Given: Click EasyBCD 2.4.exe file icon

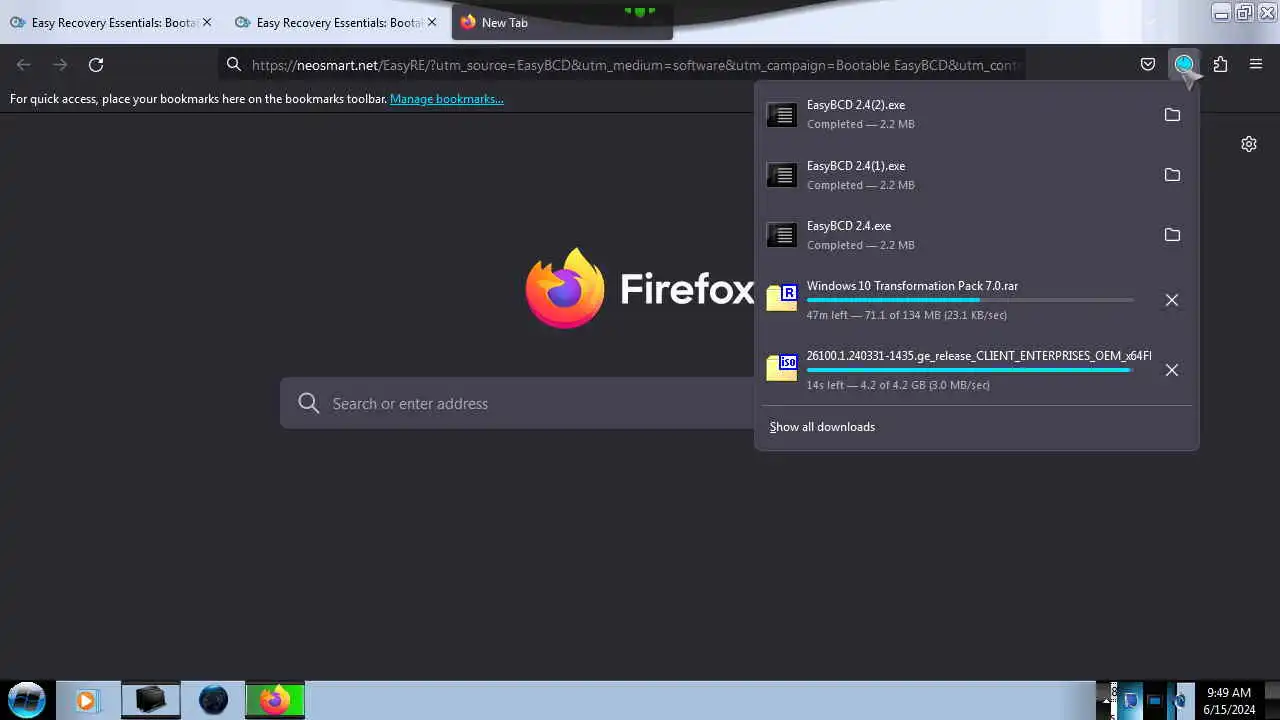Looking at the screenshot, I should coord(782,235).
